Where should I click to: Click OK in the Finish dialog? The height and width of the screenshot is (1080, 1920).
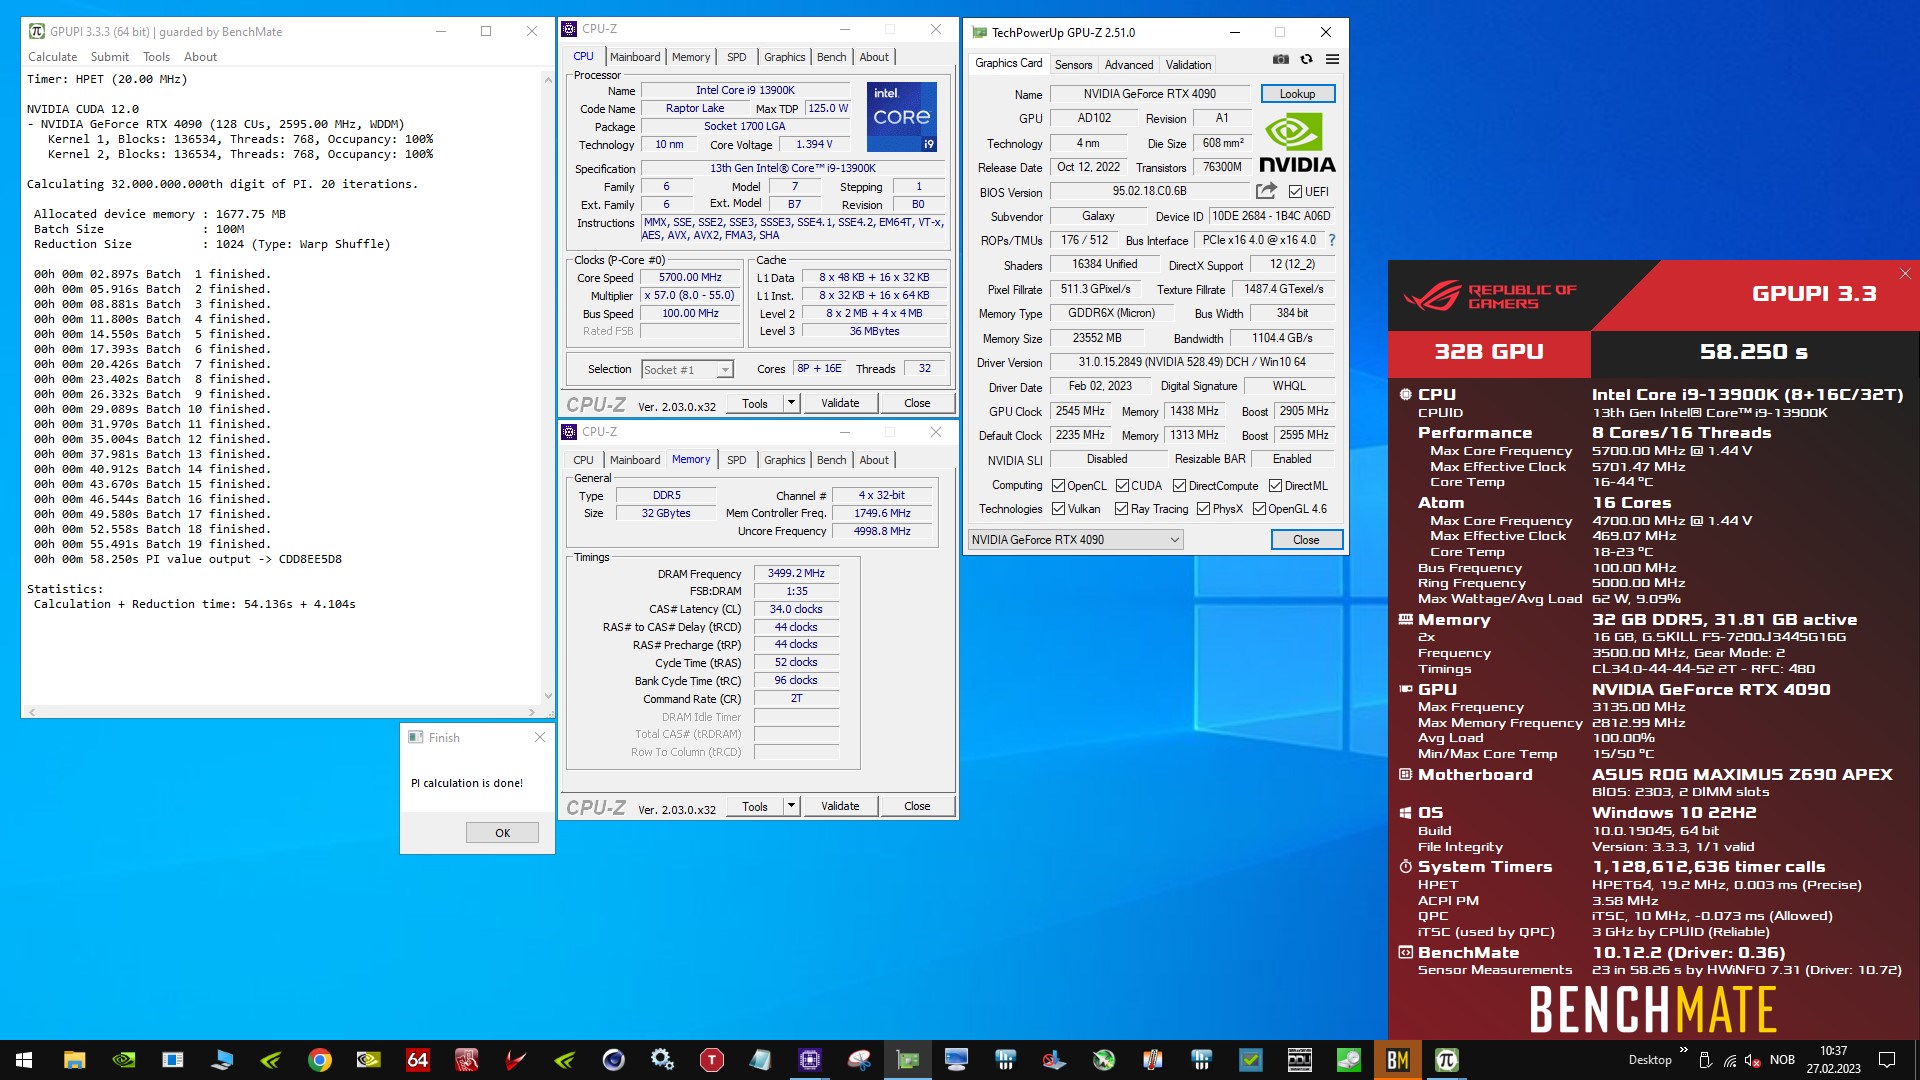pos(502,833)
